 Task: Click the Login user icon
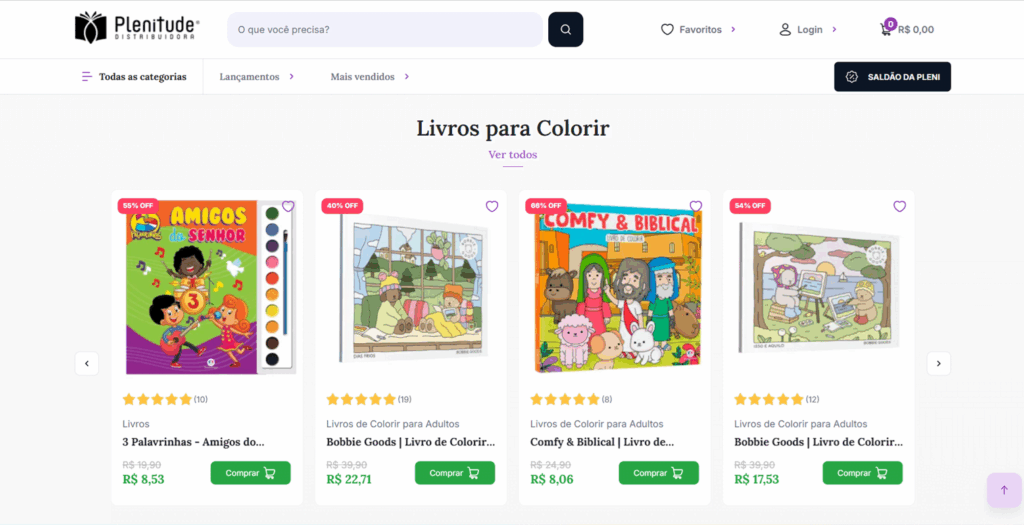785,30
